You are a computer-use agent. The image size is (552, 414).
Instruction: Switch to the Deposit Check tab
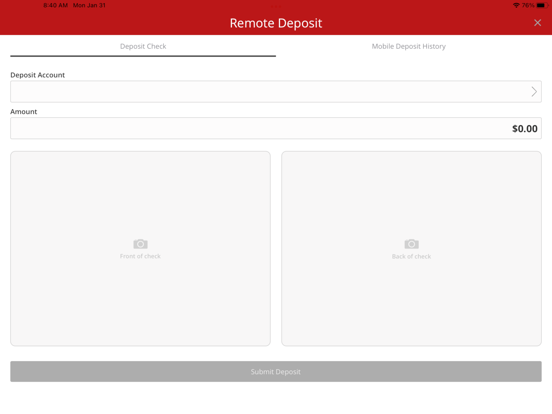pos(143,46)
